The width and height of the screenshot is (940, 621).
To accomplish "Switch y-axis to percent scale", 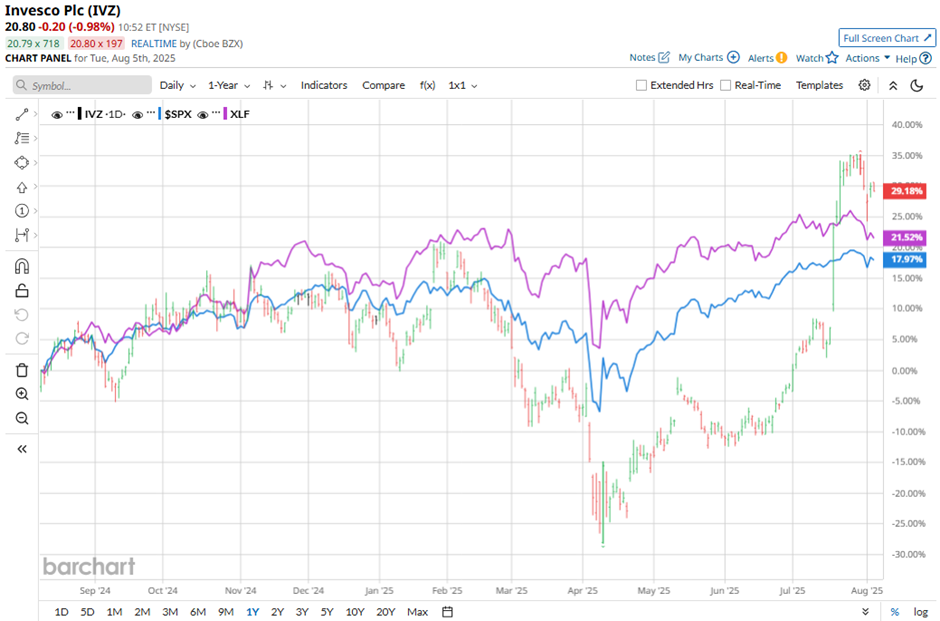I will [x=894, y=611].
